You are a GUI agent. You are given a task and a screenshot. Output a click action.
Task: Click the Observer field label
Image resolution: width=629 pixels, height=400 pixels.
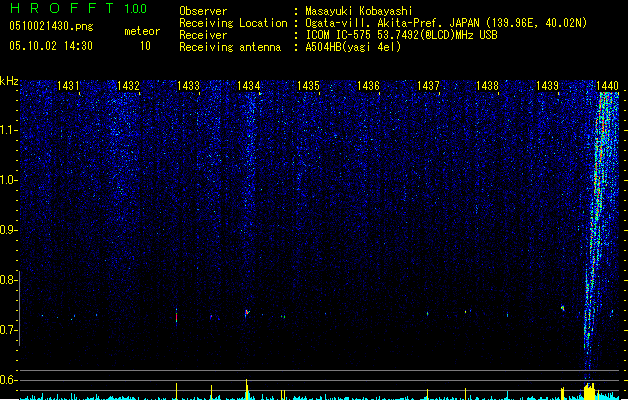point(203,11)
